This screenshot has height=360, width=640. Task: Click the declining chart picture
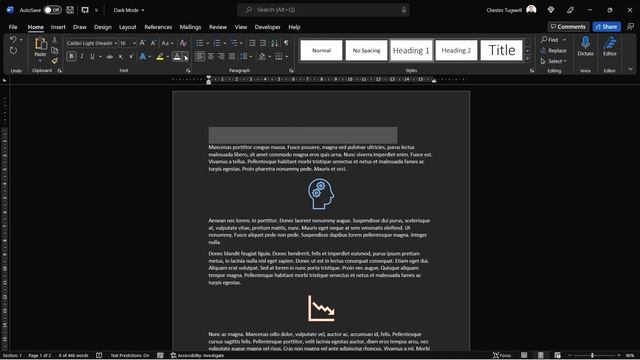(321, 308)
